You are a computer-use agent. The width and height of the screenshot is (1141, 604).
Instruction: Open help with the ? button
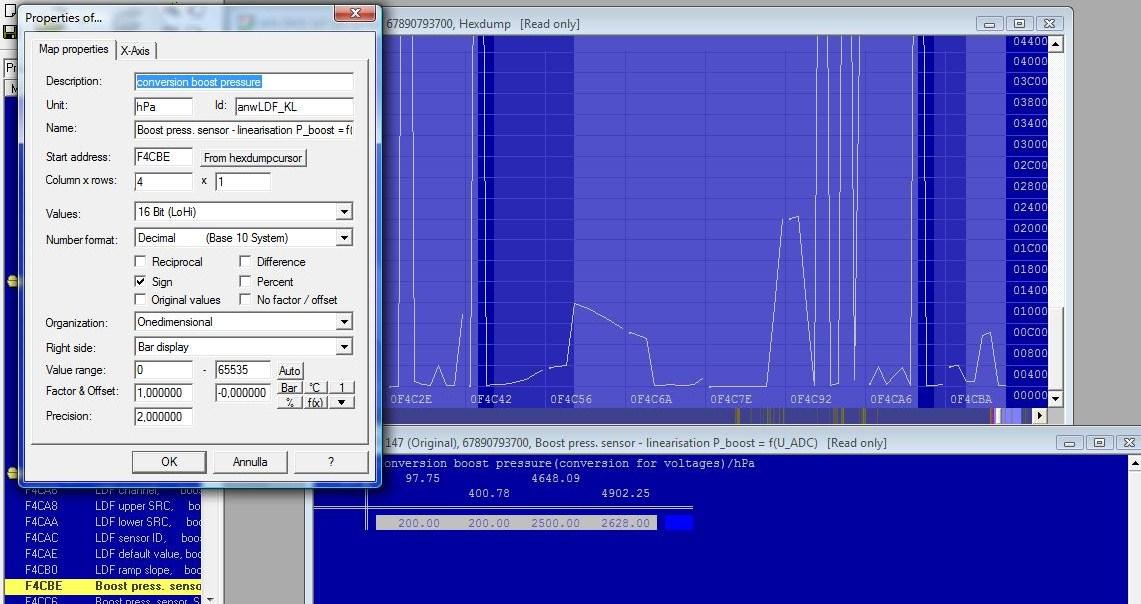[331, 462]
